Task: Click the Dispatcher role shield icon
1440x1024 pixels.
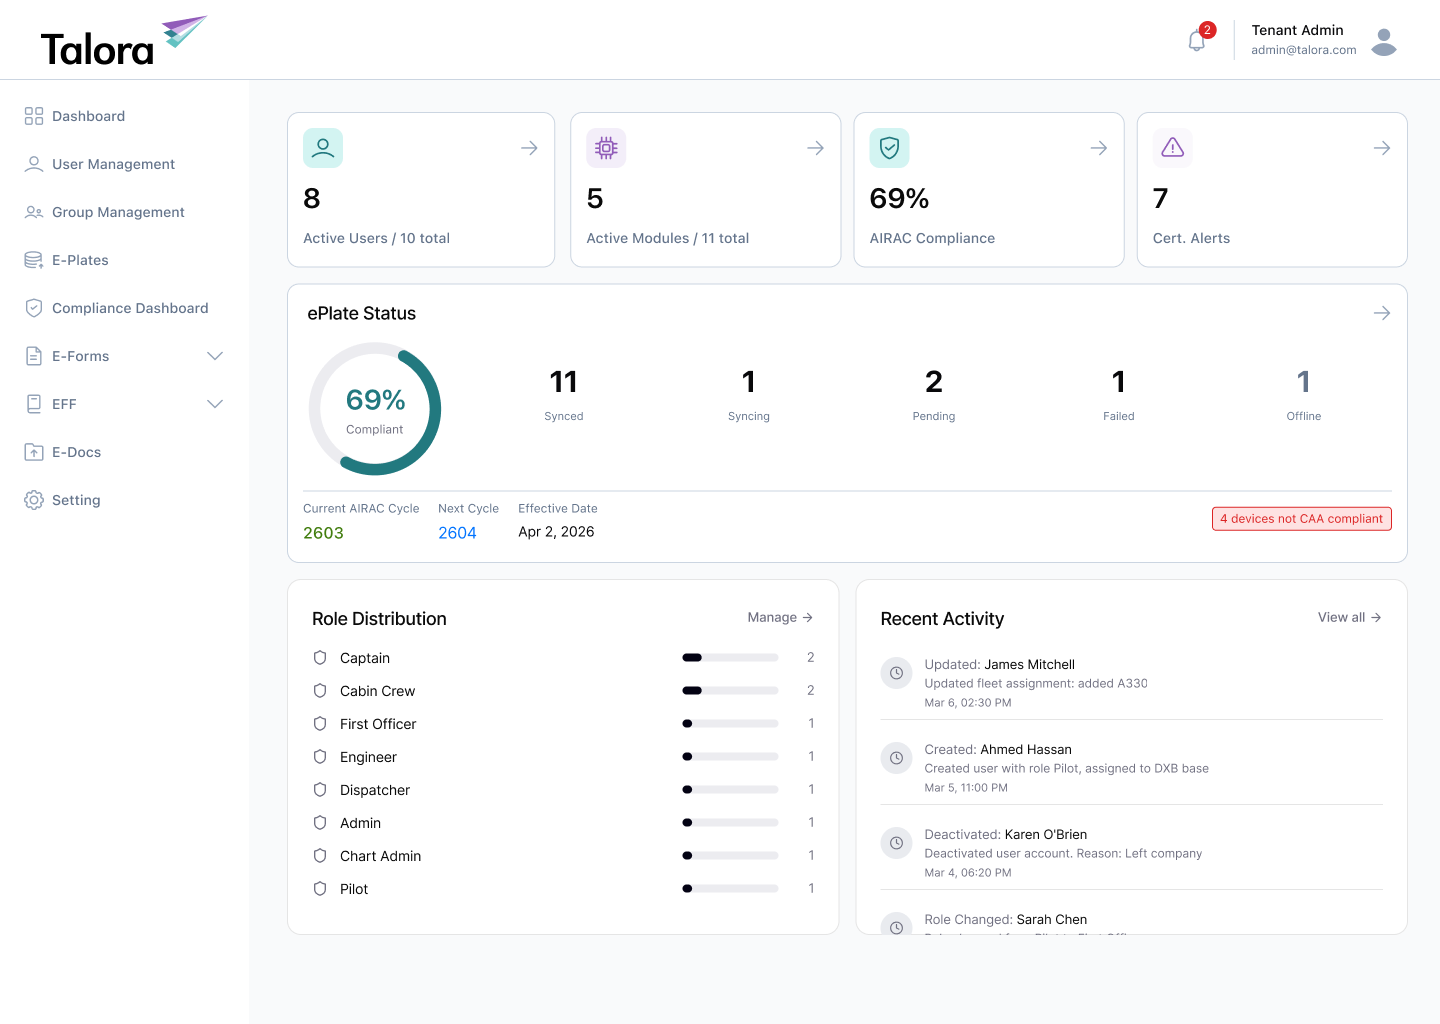Action: click(320, 790)
